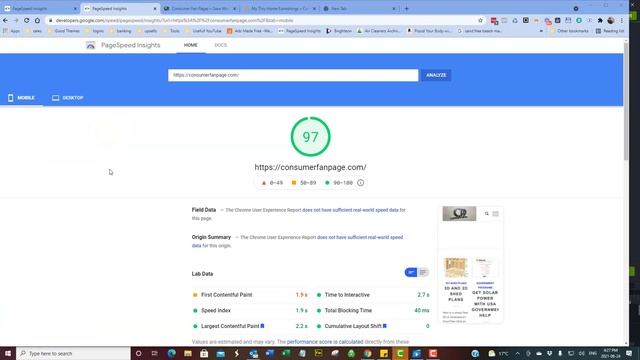Switch to the first PageSpeed Insights browser tab

pyautogui.click(x=40, y=9)
